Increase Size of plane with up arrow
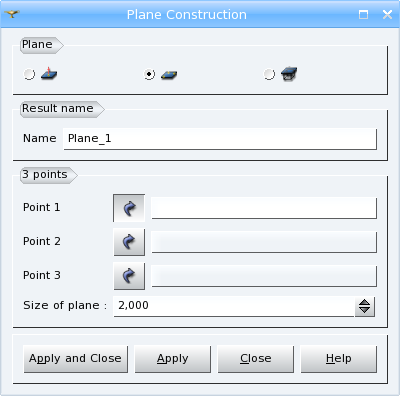Image resolution: width=400 pixels, height=396 pixels. tap(365, 303)
